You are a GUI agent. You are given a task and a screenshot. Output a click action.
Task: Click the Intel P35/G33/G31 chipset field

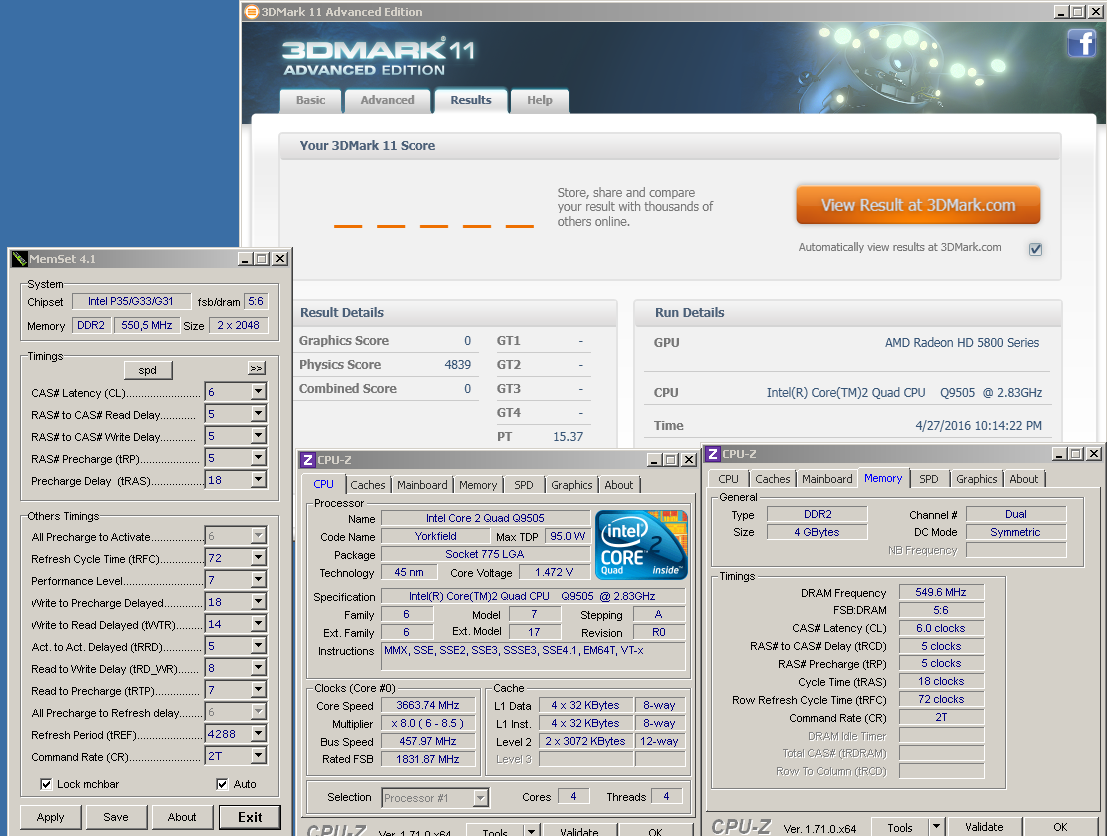[131, 301]
